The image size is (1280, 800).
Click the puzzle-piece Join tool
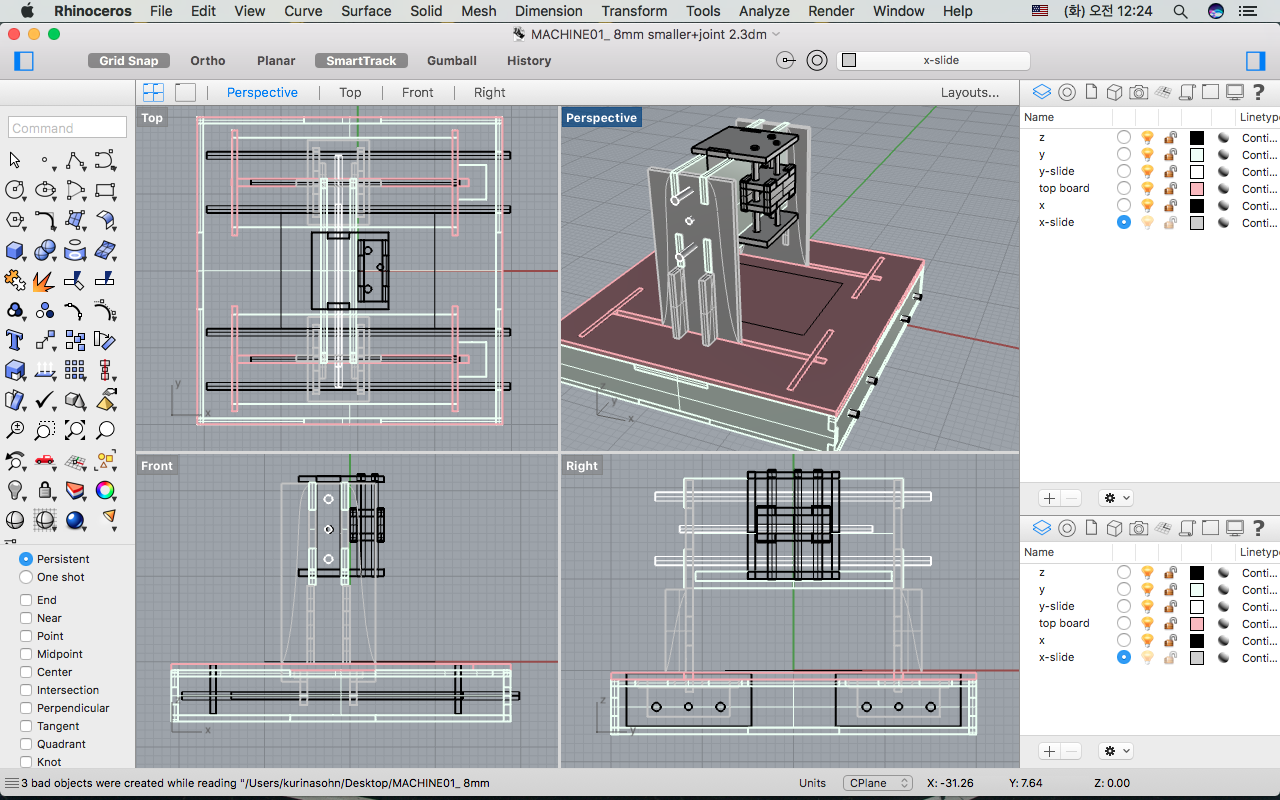coord(15,280)
